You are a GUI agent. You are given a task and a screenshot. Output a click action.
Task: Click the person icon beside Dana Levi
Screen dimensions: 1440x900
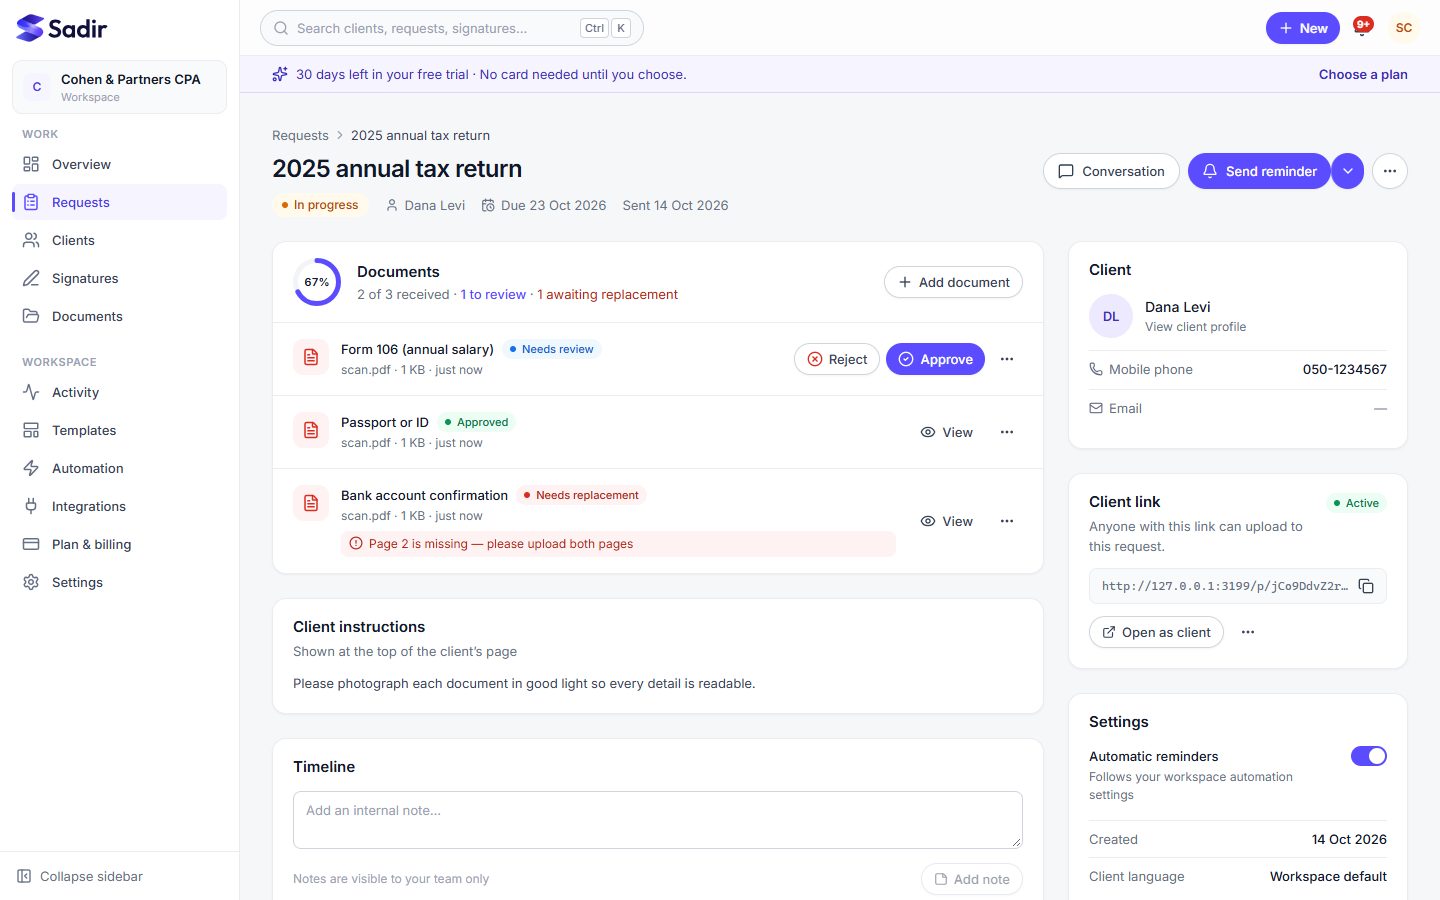click(392, 205)
